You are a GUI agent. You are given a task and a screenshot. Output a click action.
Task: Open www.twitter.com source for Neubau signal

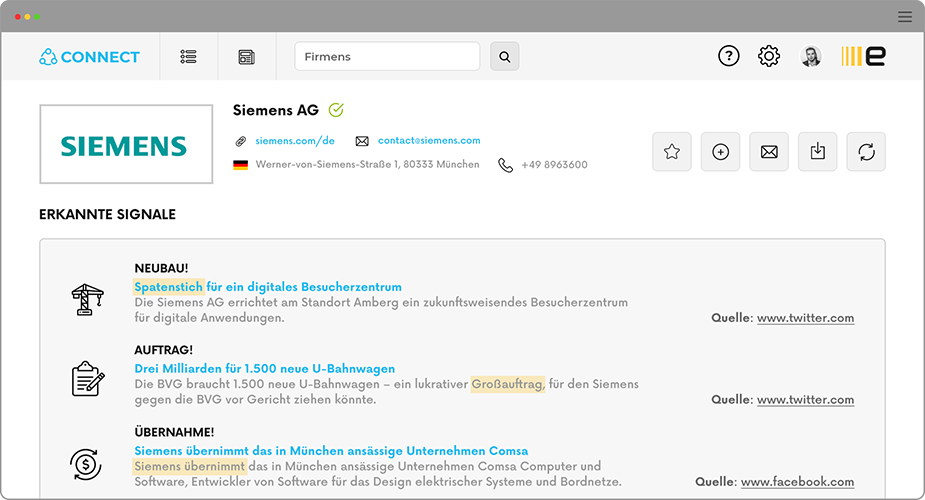[805, 318]
